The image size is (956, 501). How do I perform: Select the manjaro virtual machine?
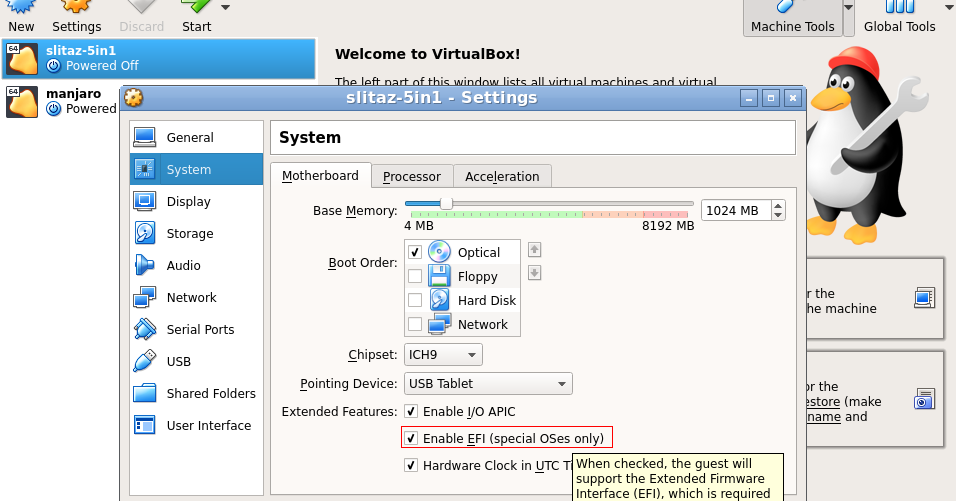point(61,101)
